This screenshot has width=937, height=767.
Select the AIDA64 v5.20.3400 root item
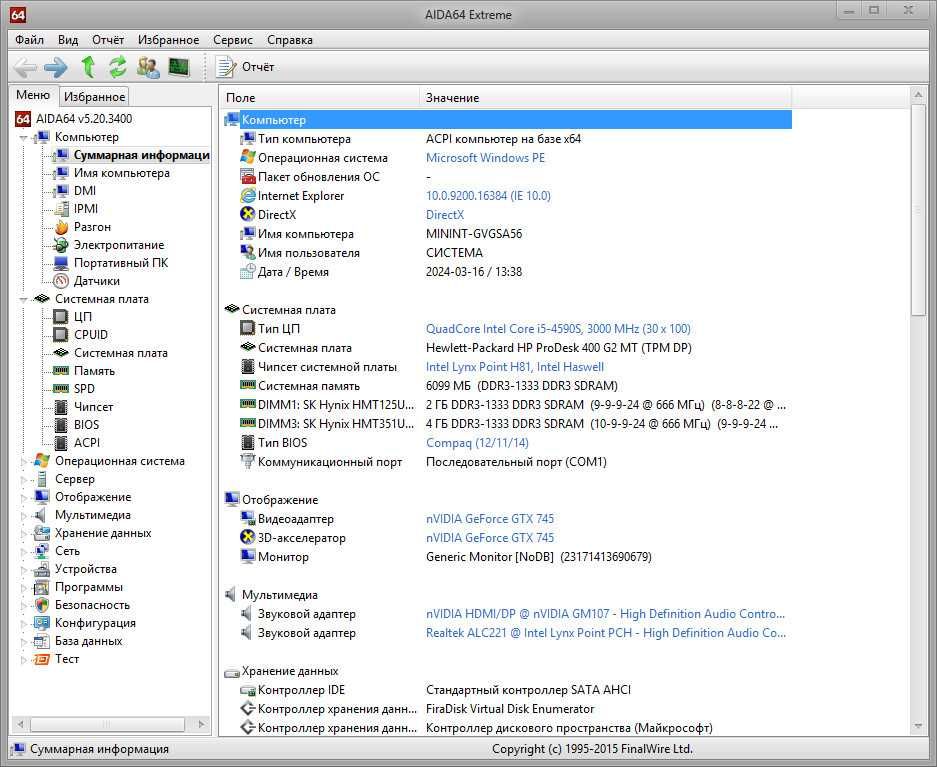click(x=84, y=119)
